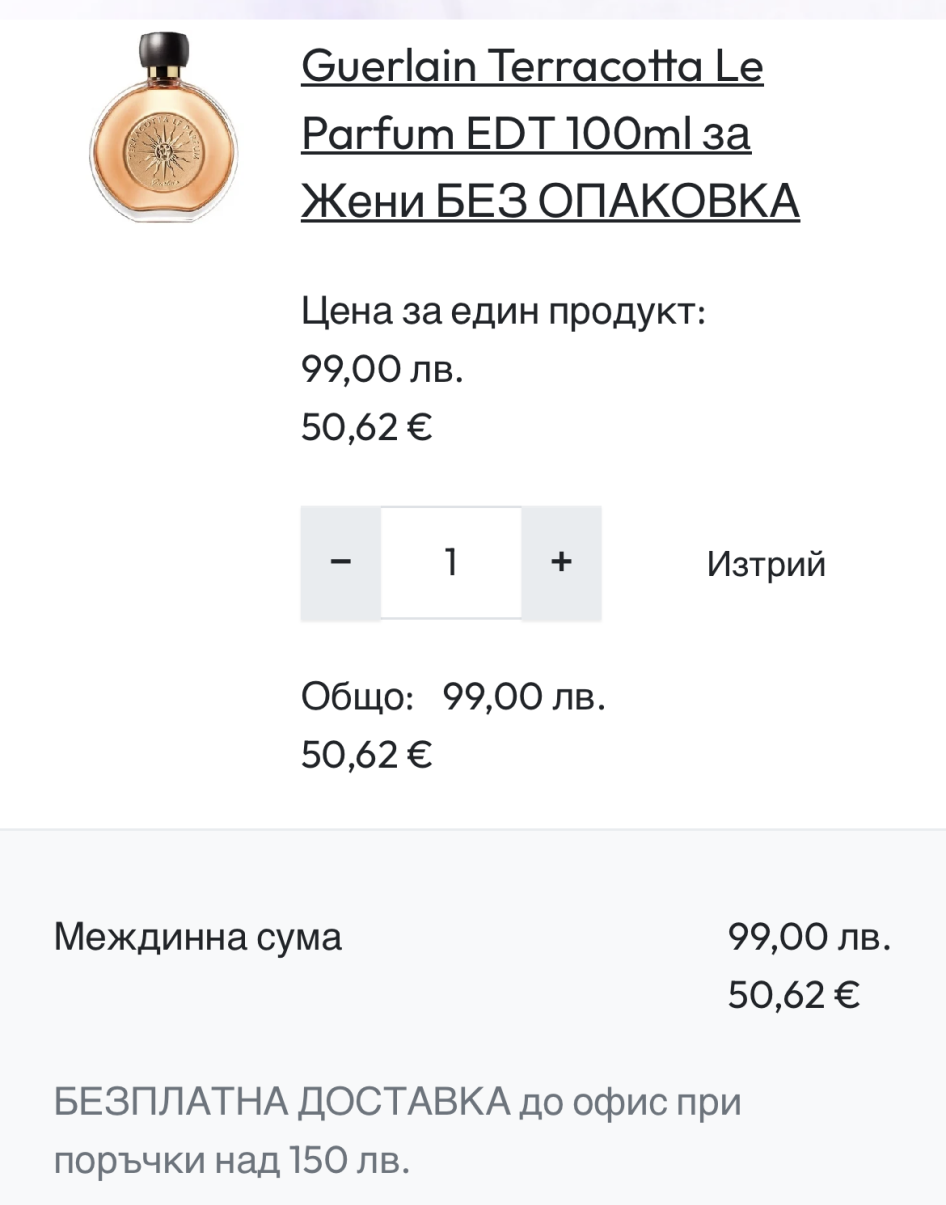946x1205 pixels.
Task: Click the black cap of the perfume bottle image
Action: tap(165, 50)
